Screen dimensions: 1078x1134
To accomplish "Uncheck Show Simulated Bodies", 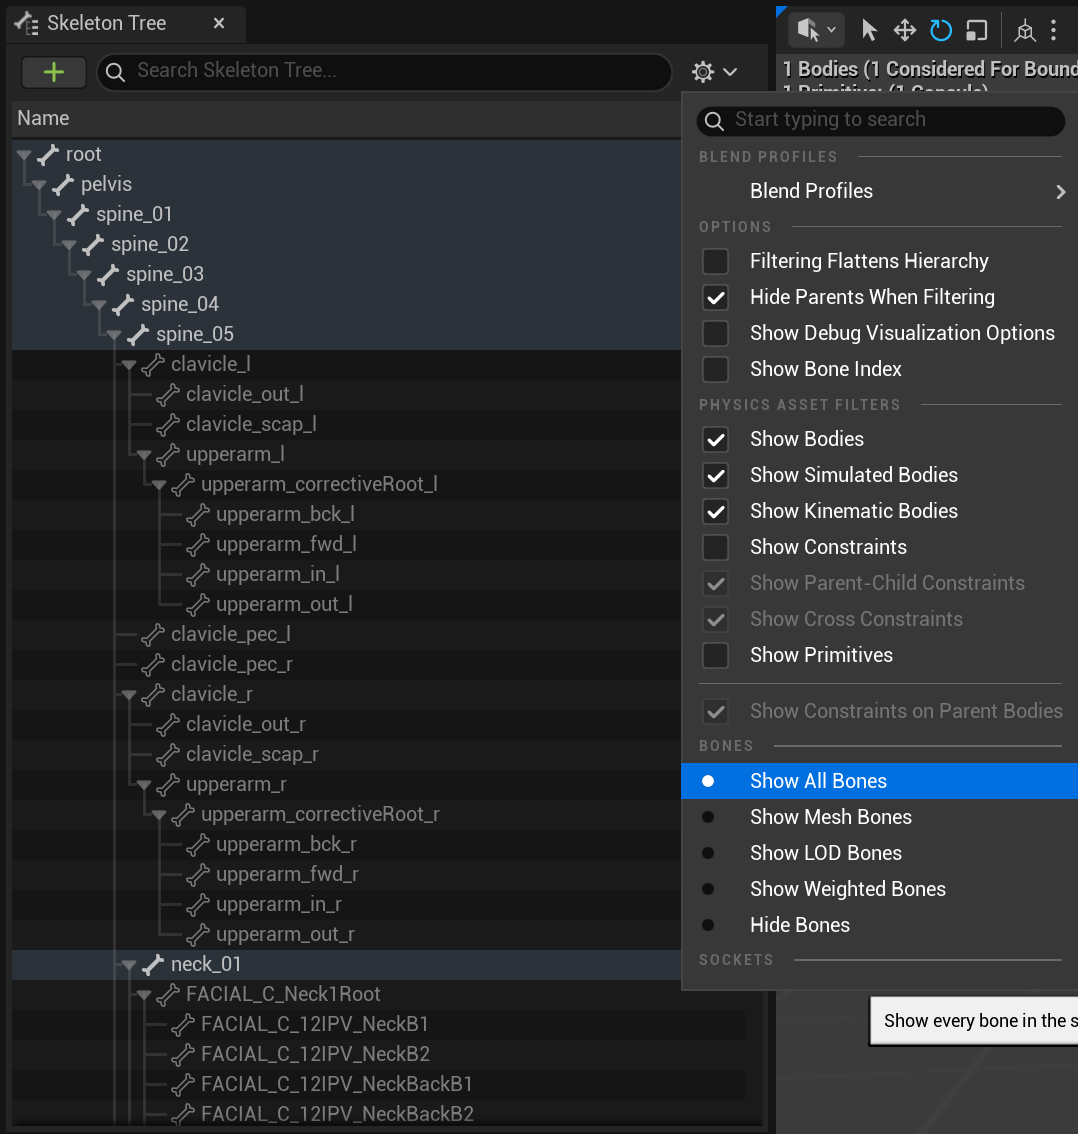I will tap(715, 475).
